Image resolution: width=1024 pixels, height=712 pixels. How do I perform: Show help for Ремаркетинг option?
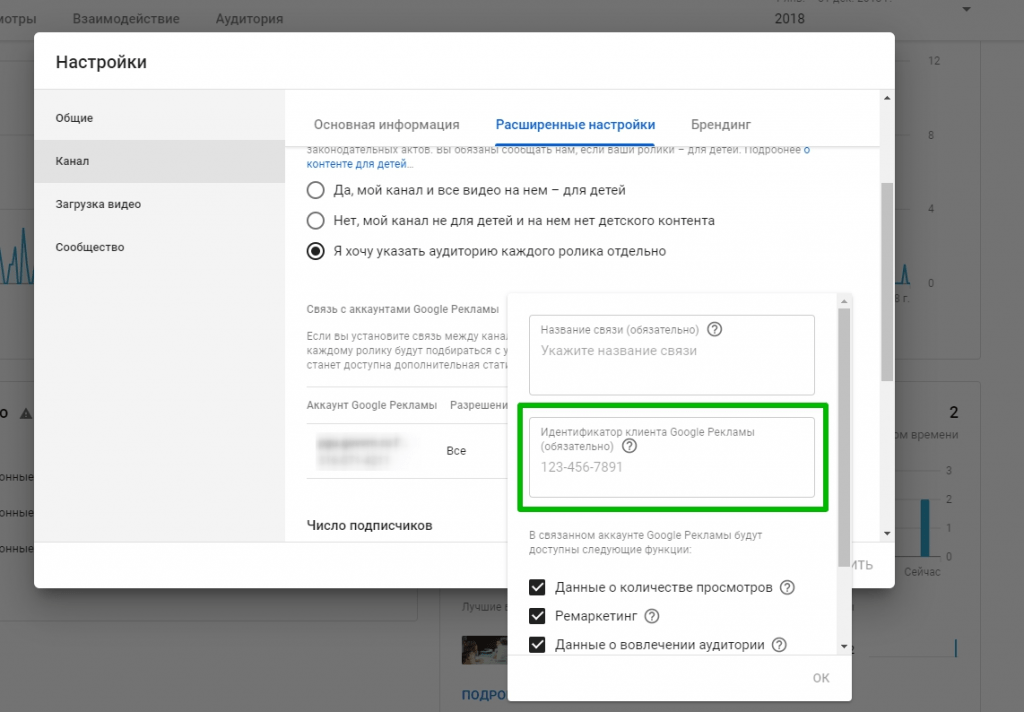pos(652,616)
